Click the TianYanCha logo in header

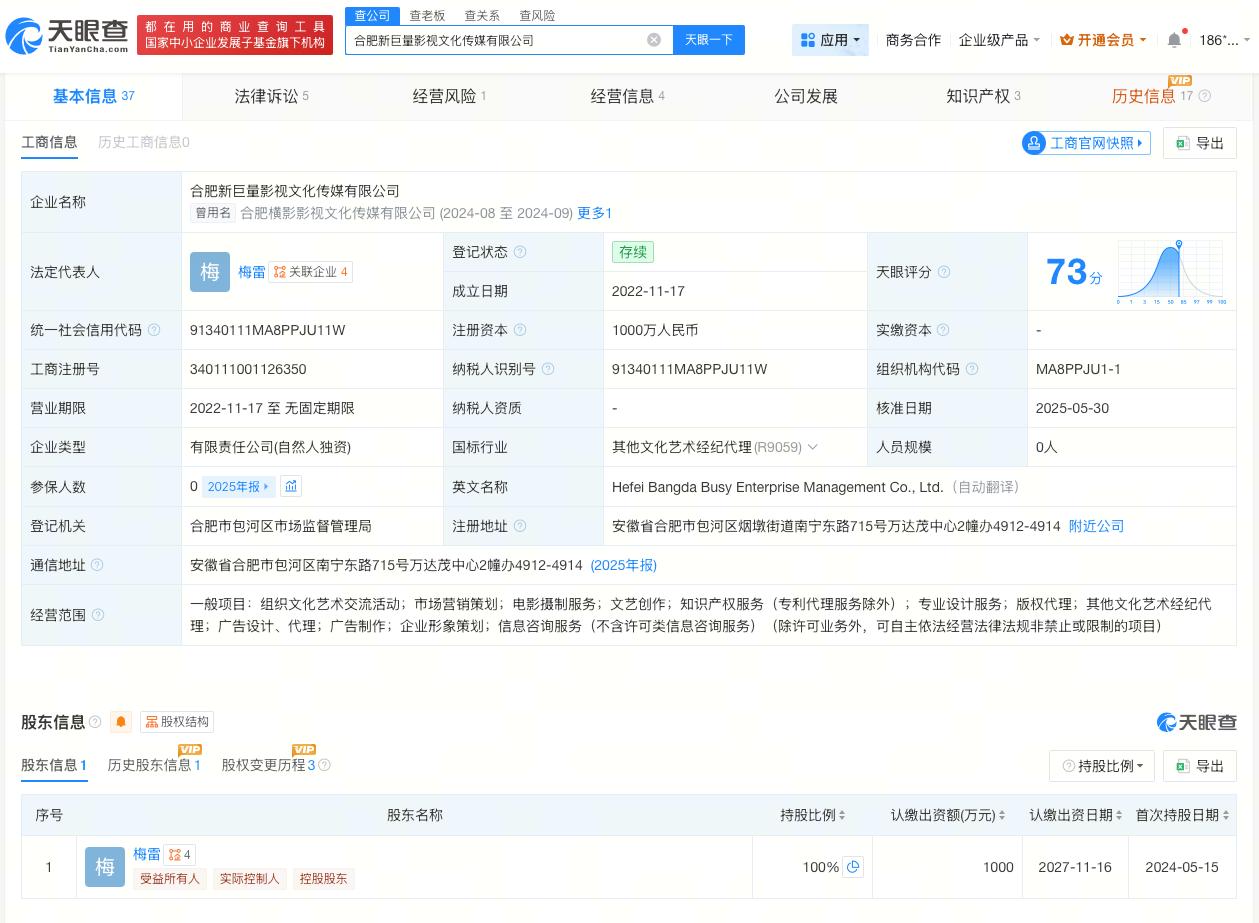point(67,36)
